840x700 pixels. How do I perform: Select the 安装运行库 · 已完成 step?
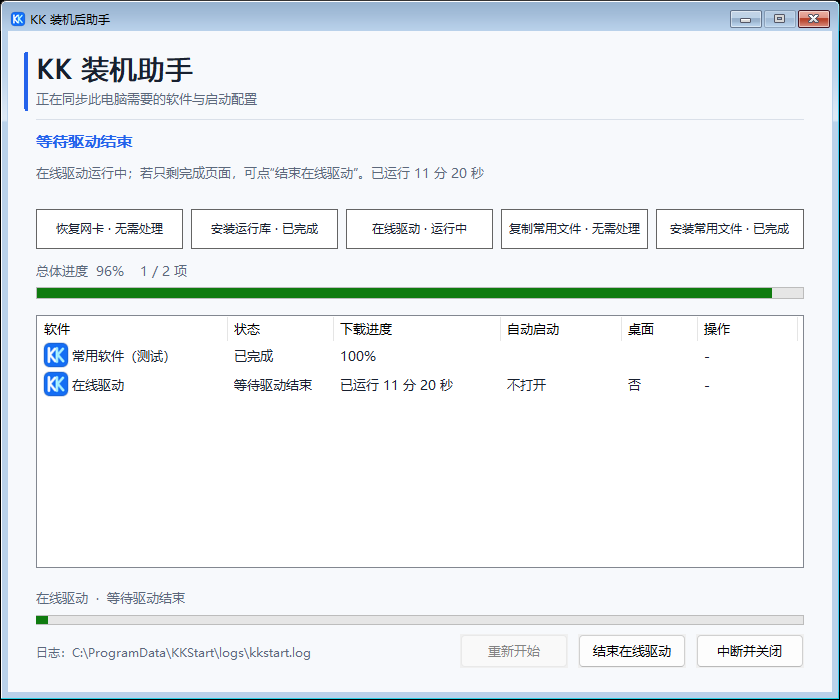pos(264,229)
